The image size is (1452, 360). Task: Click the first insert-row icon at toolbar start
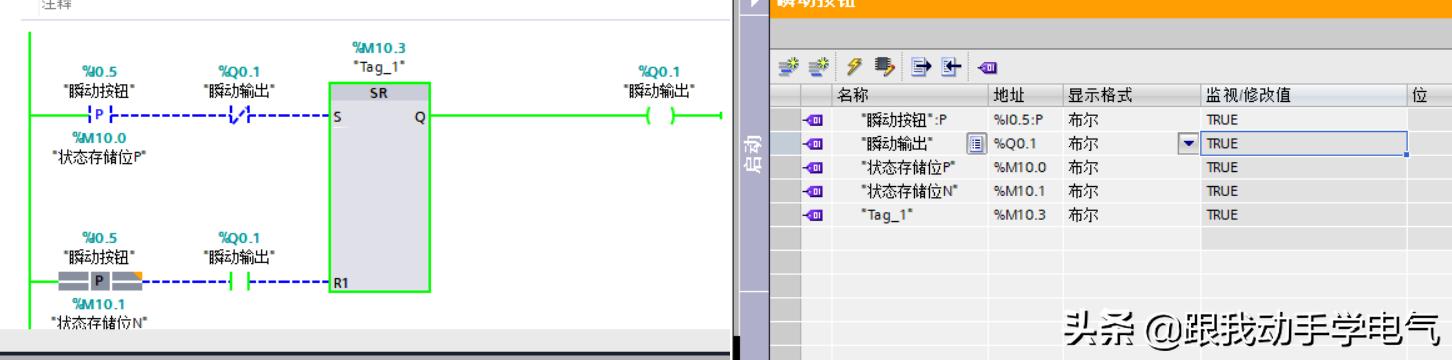[x=789, y=67]
